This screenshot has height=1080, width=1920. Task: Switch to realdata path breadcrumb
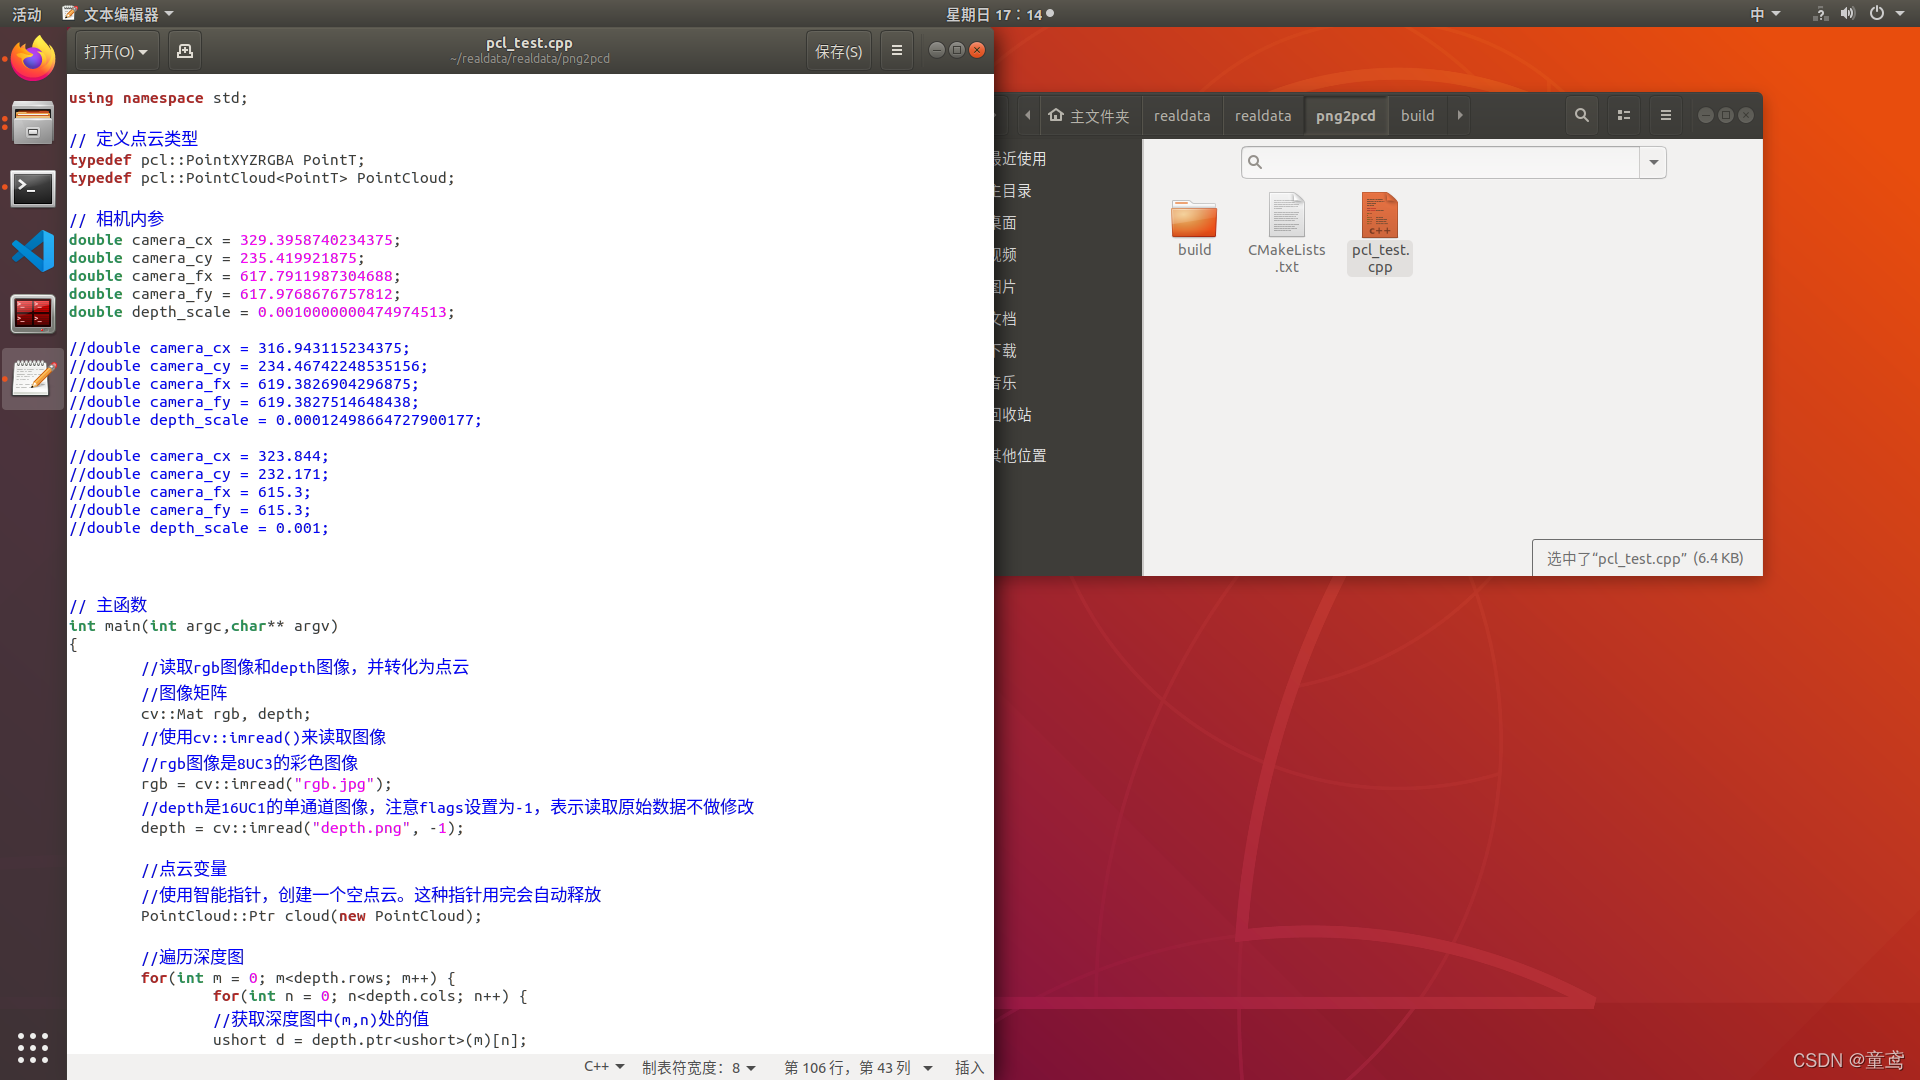(1182, 116)
